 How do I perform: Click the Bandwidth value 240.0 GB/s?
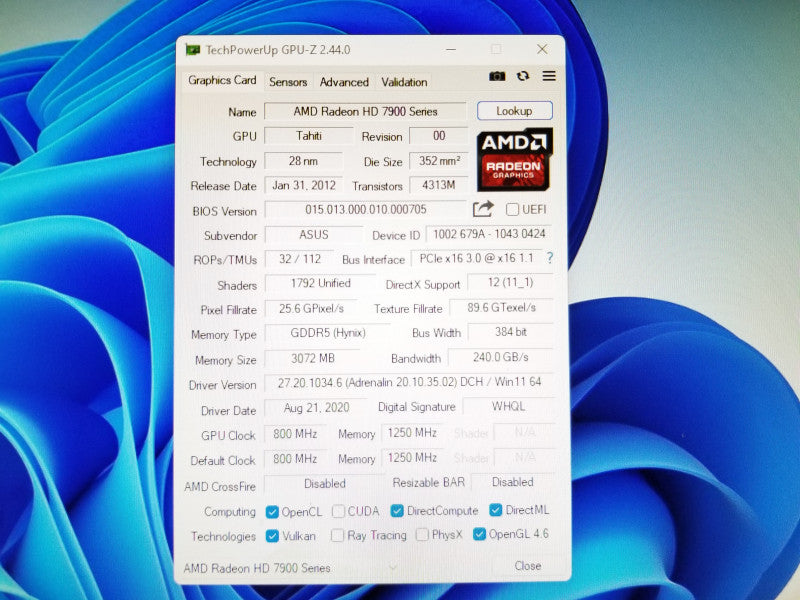501,357
